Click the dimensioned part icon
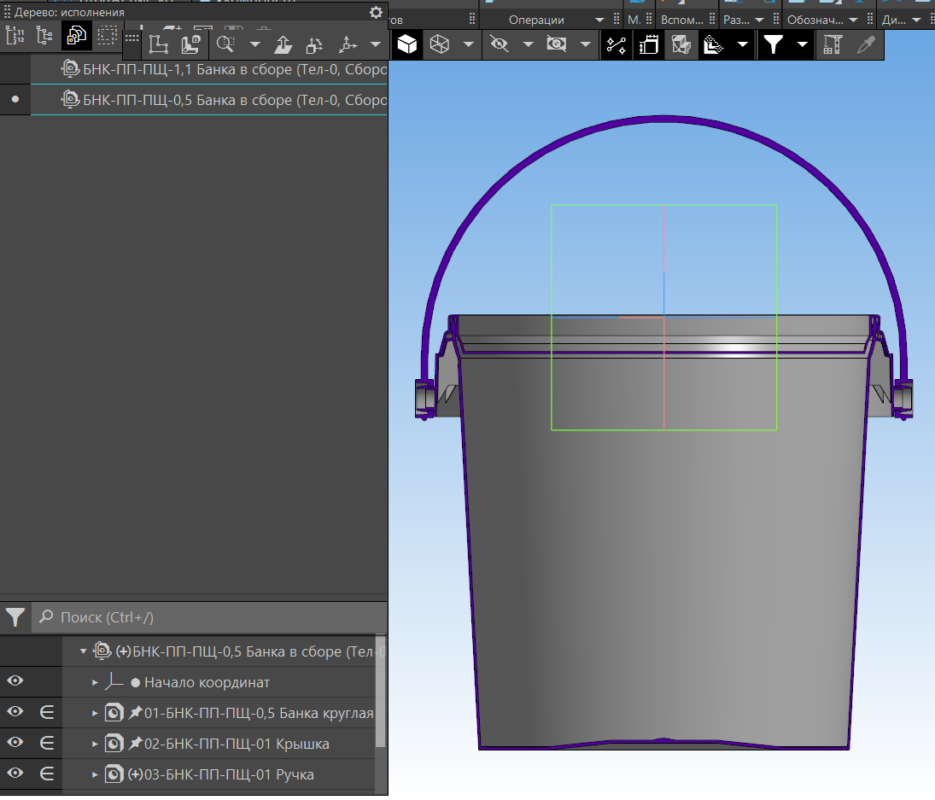Viewport: 935px width, 800px height. [x=648, y=45]
